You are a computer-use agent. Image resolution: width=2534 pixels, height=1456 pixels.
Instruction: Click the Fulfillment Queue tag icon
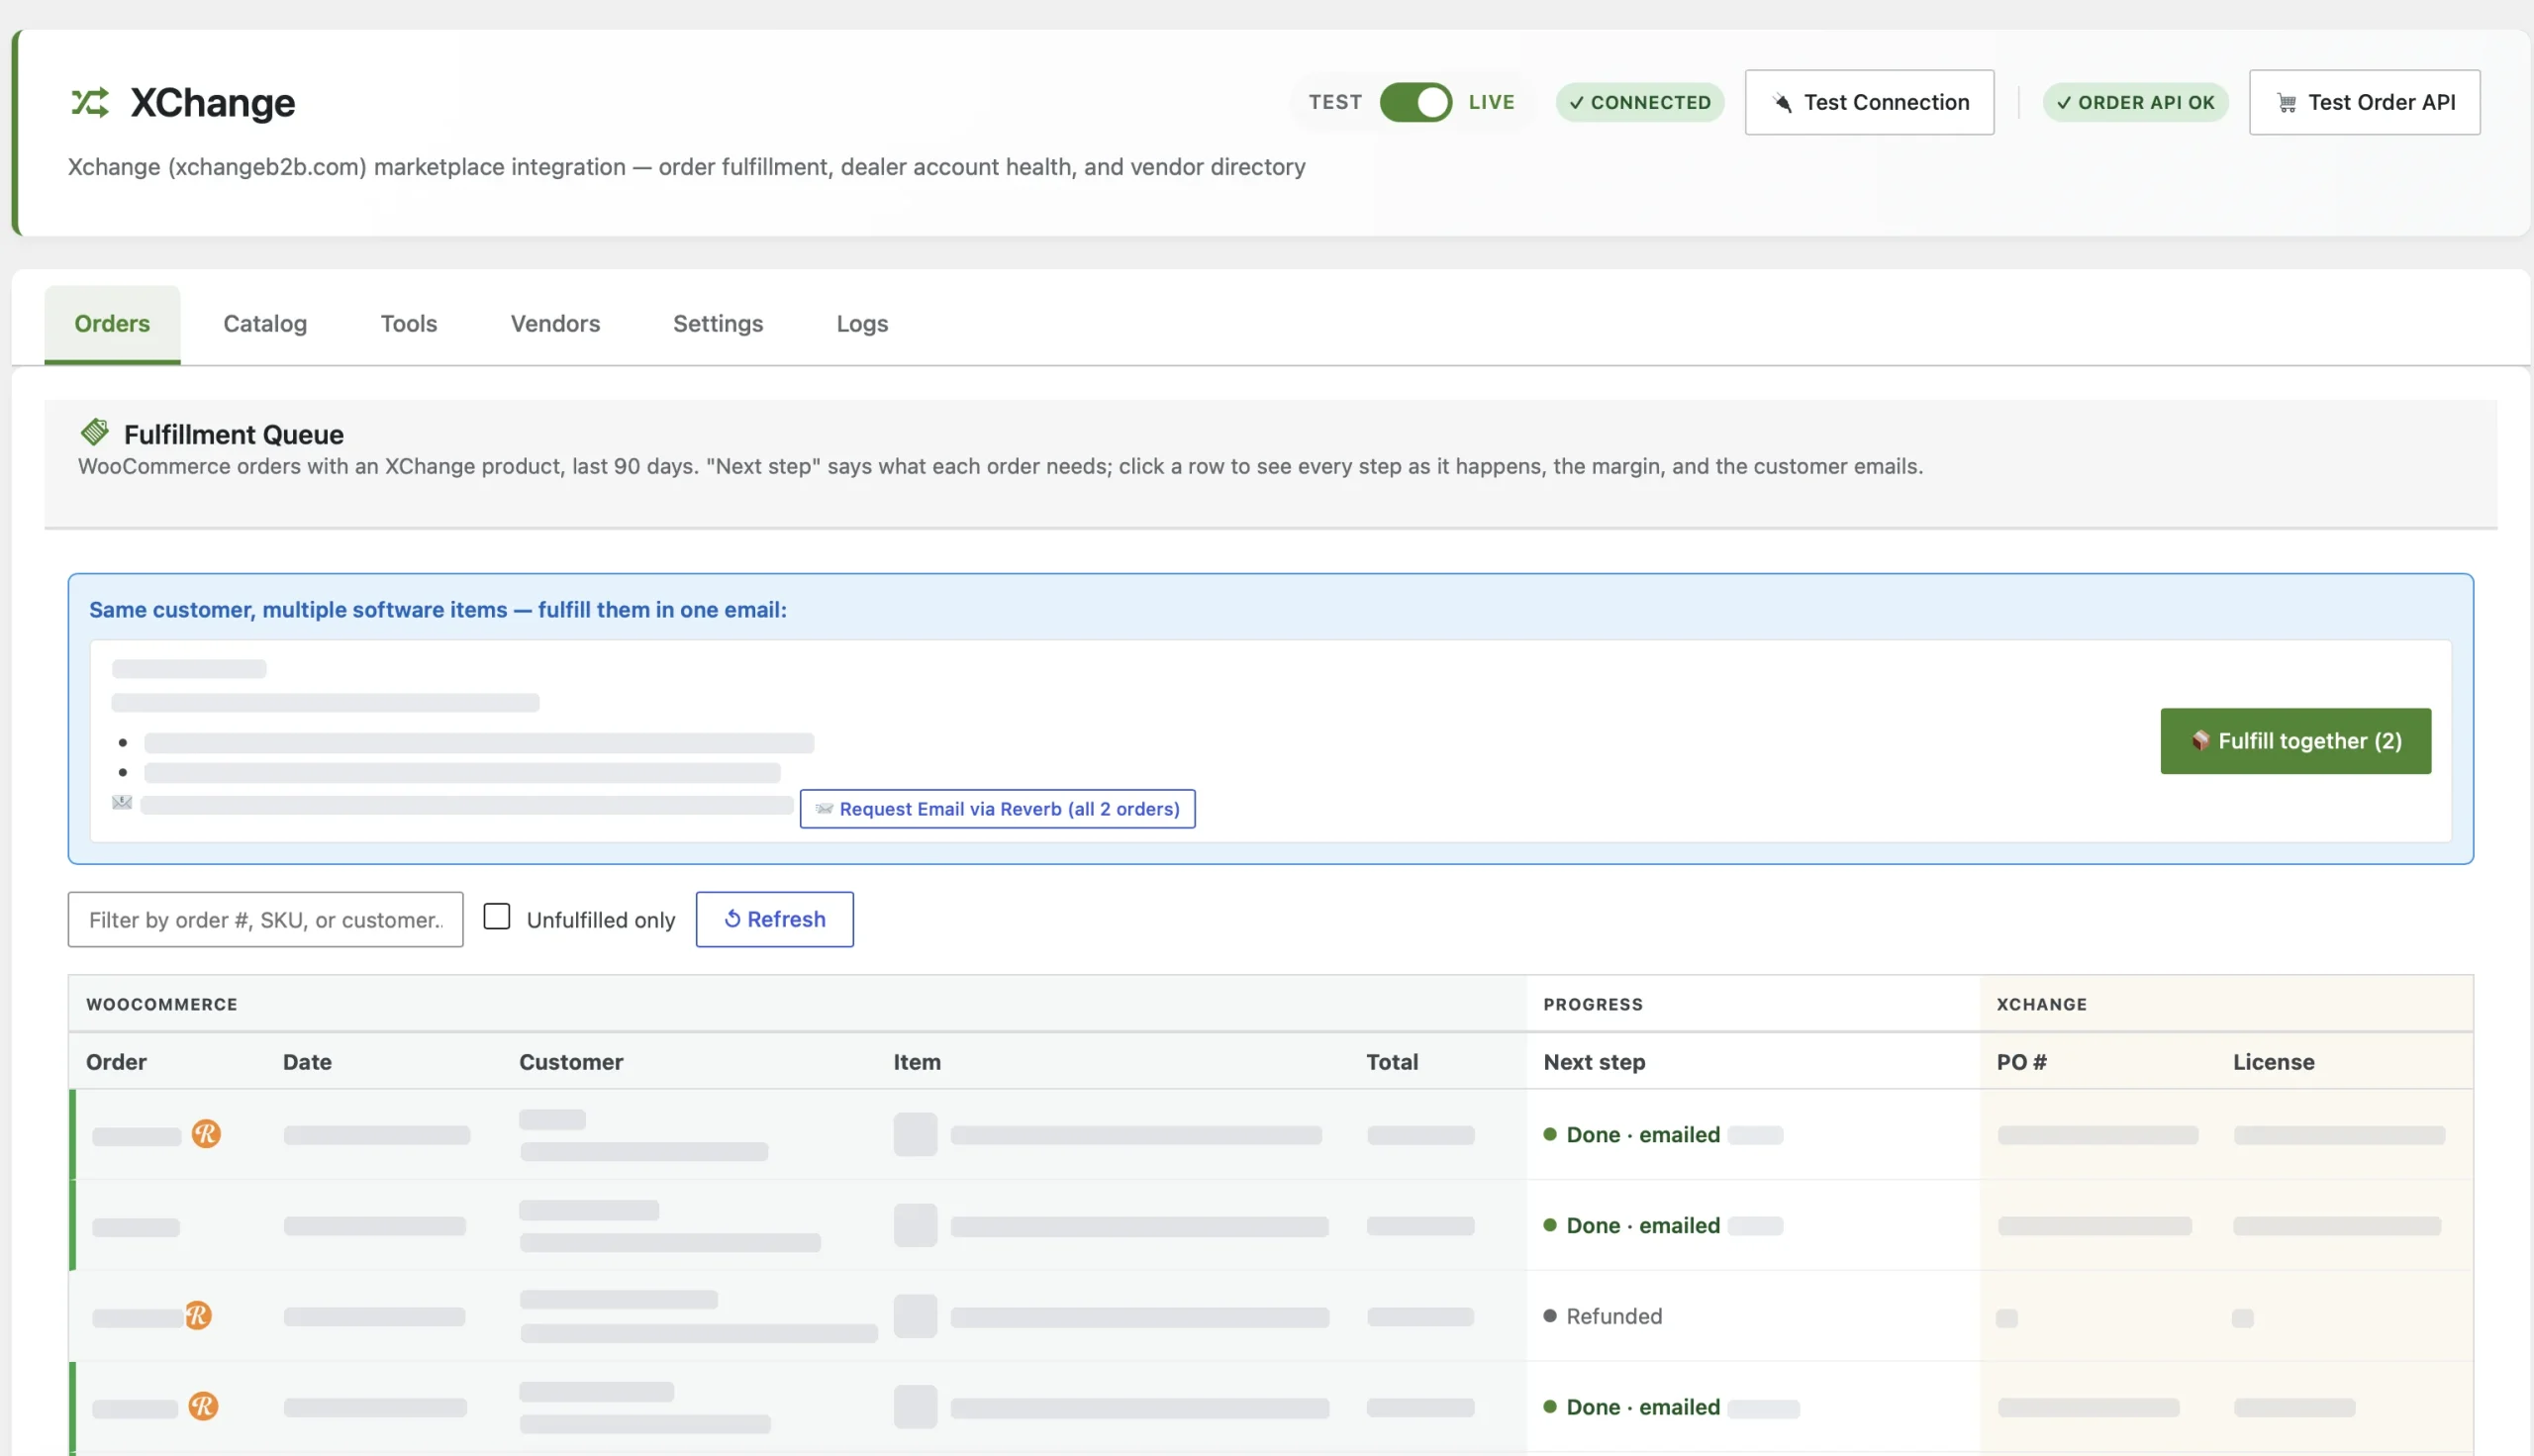[95, 432]
